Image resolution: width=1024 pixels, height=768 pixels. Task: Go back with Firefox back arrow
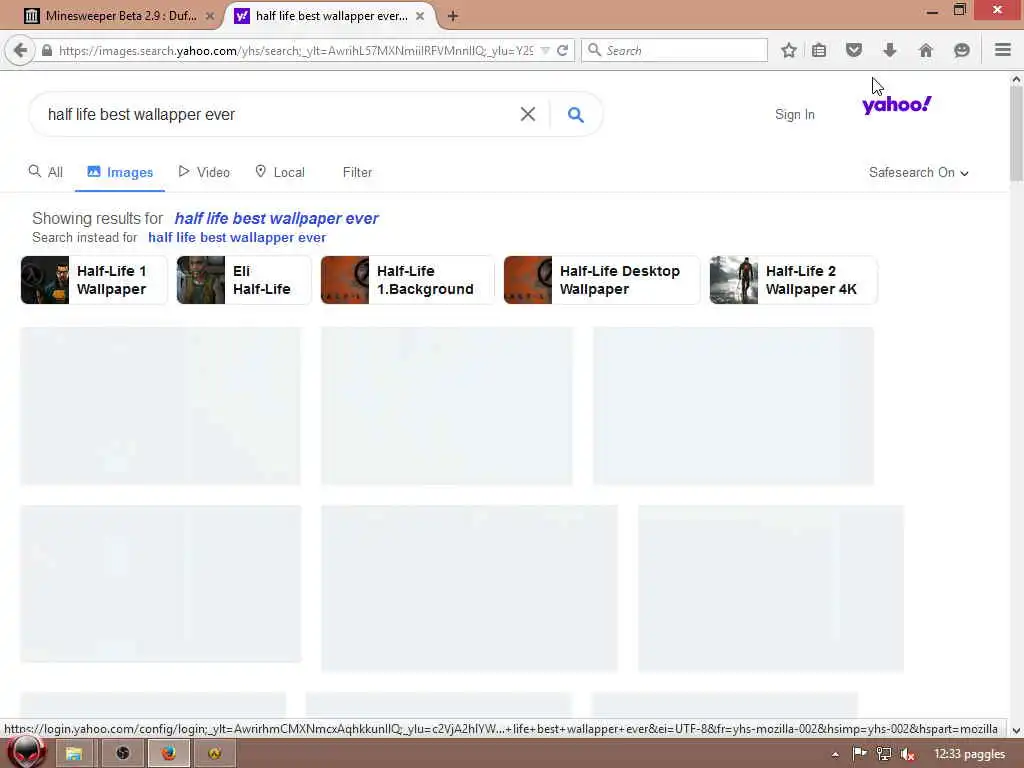coord(20,50)
